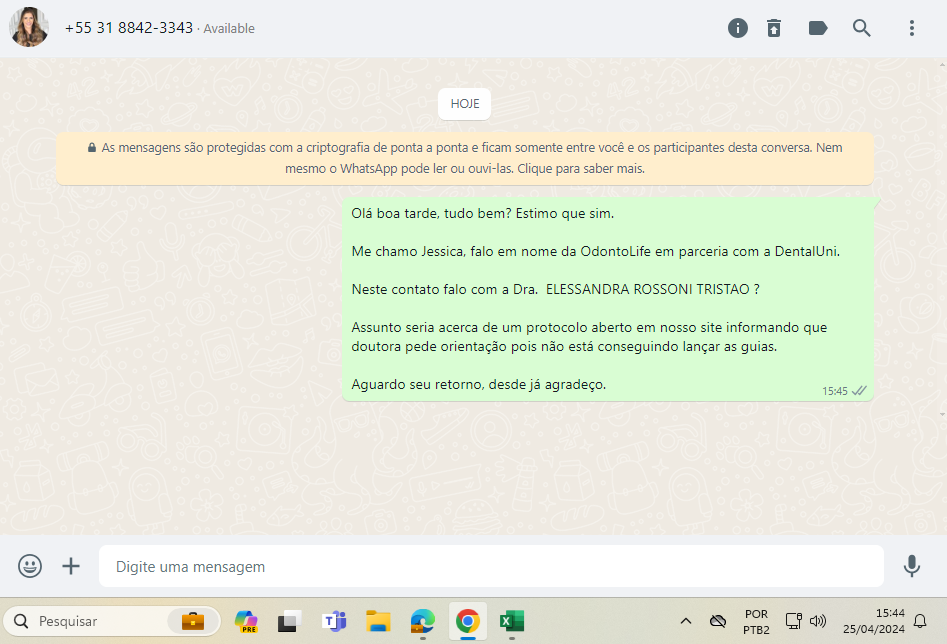
Task: Open Microsoft Teams from taskbar
Action: [334, 621]
